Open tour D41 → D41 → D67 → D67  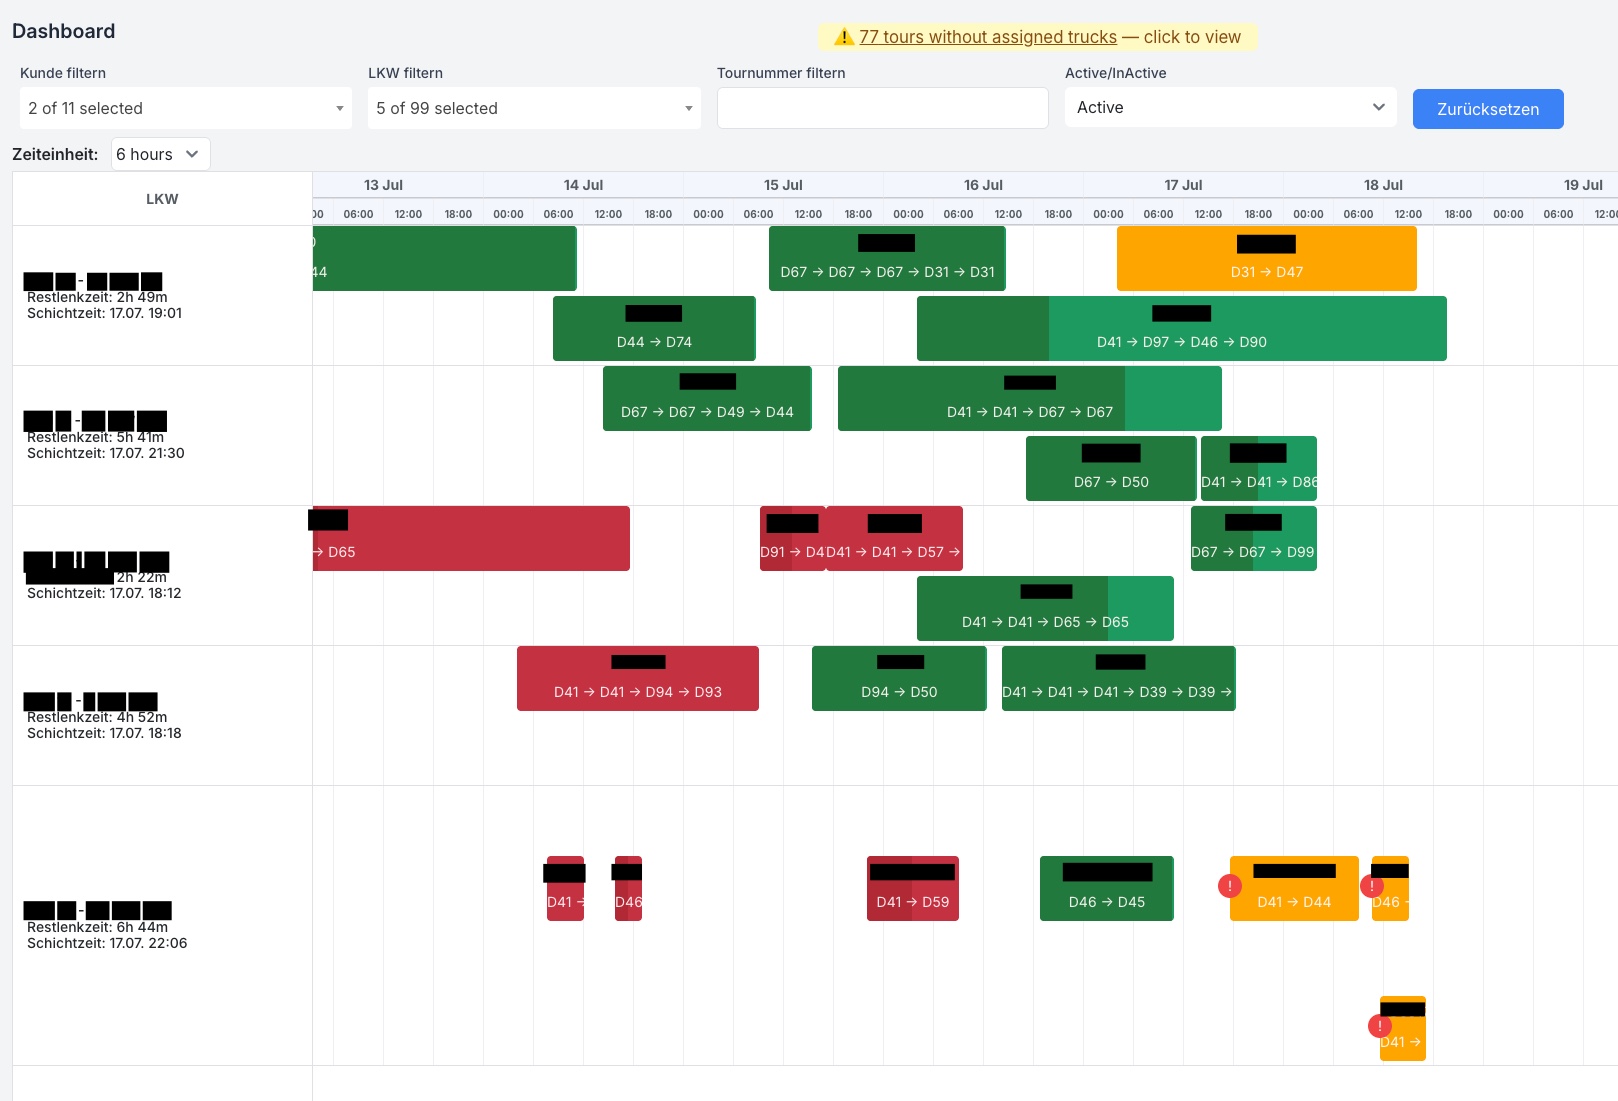click(x=1030, y=398)
